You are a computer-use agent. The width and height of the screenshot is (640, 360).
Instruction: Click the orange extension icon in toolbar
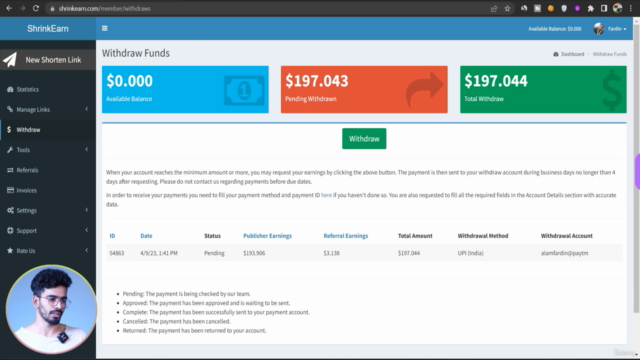click(551, 8)
